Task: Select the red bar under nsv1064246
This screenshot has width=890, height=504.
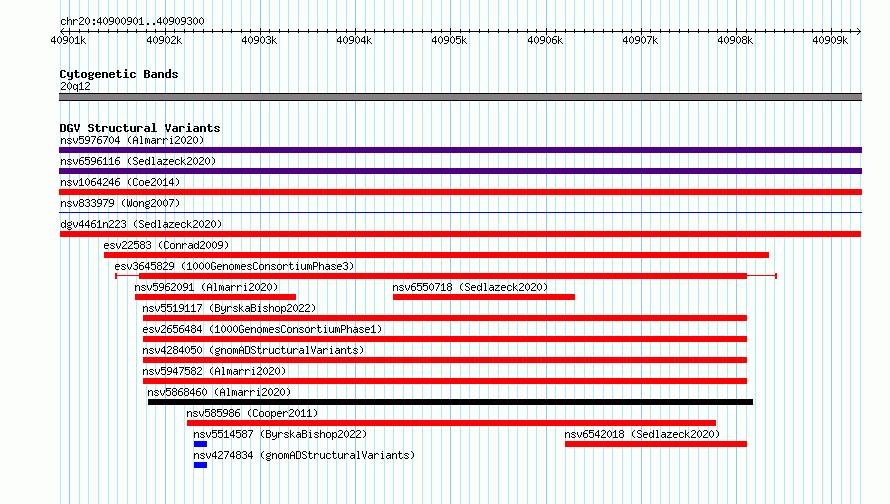Action: coord(460,192)
